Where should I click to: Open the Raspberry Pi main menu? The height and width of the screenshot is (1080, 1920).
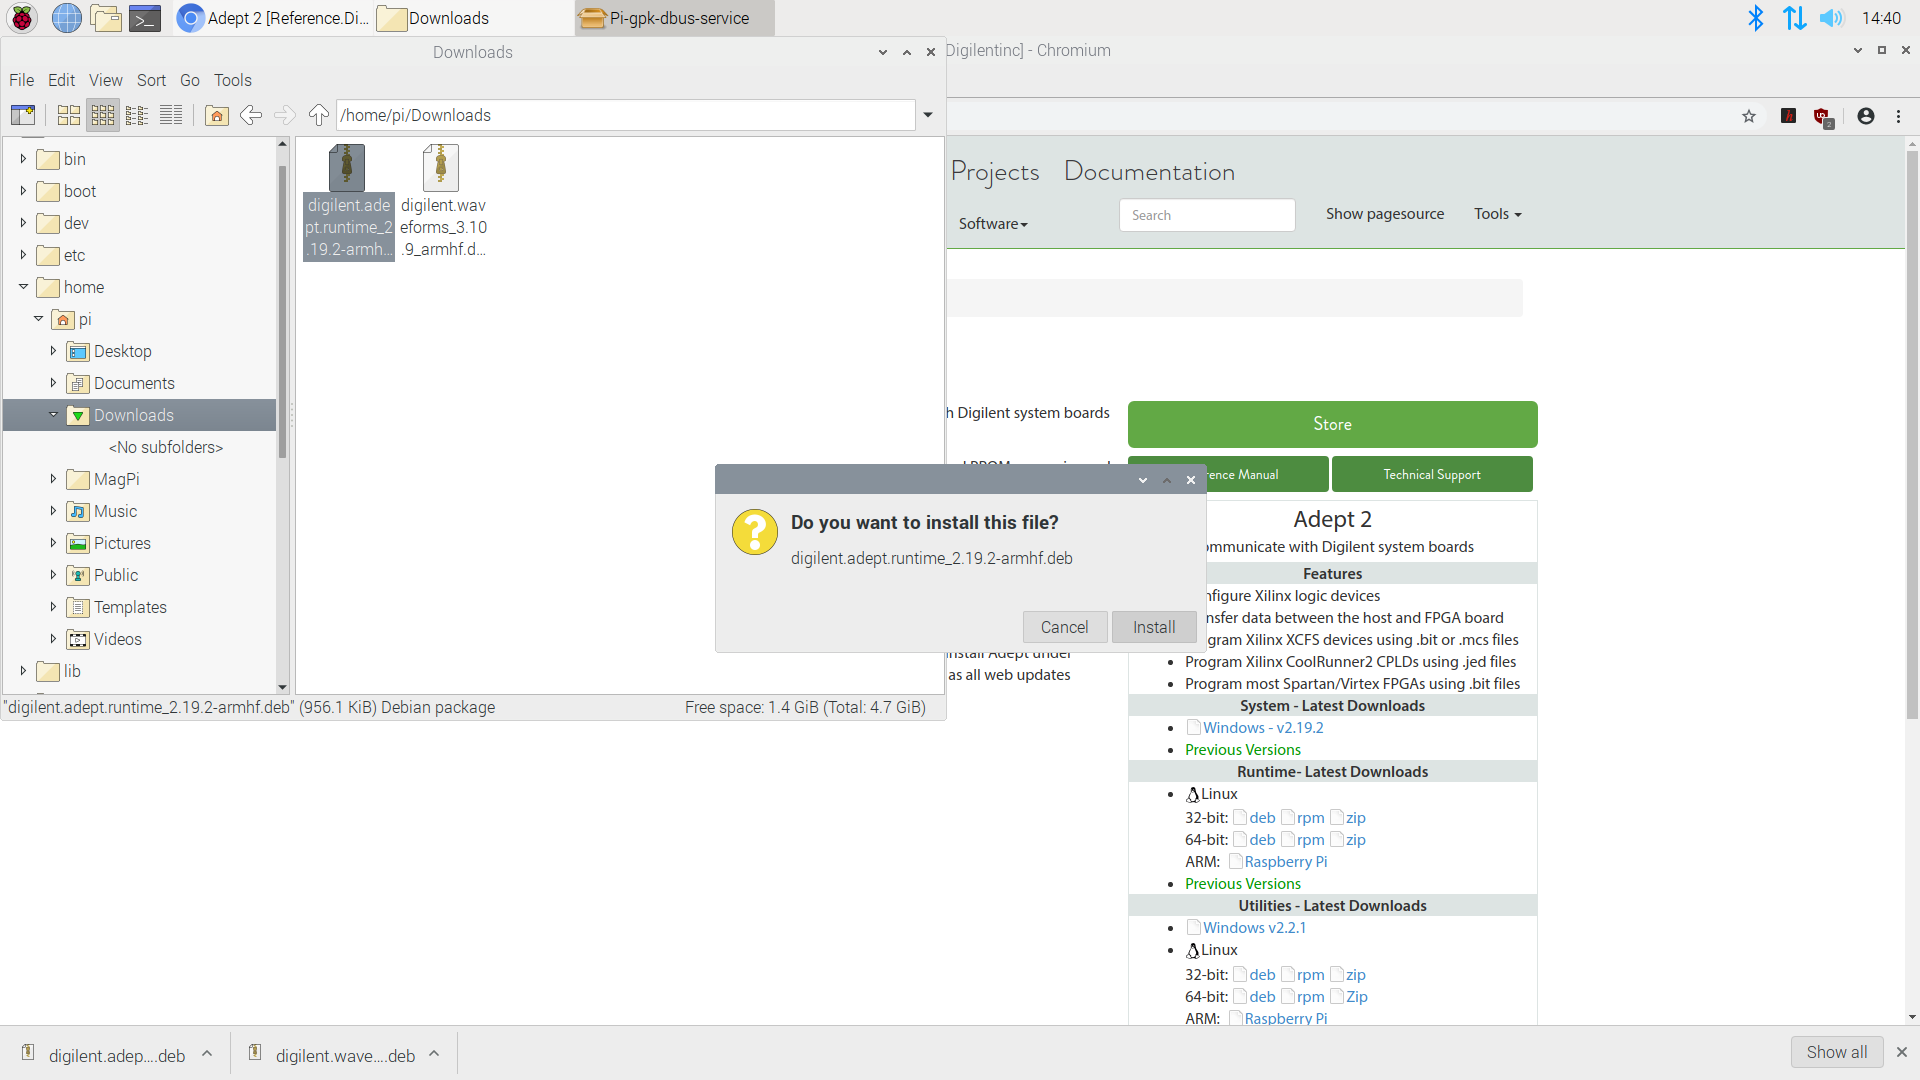[23, 18]
